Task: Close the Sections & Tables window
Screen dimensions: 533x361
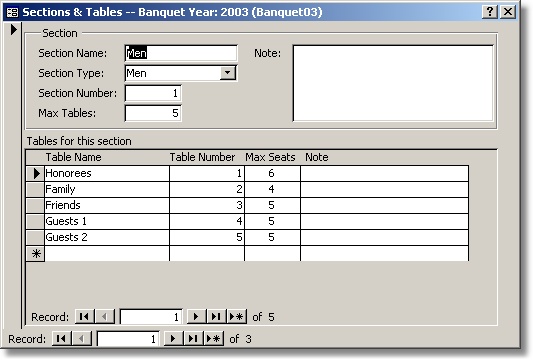Action: 508,12
